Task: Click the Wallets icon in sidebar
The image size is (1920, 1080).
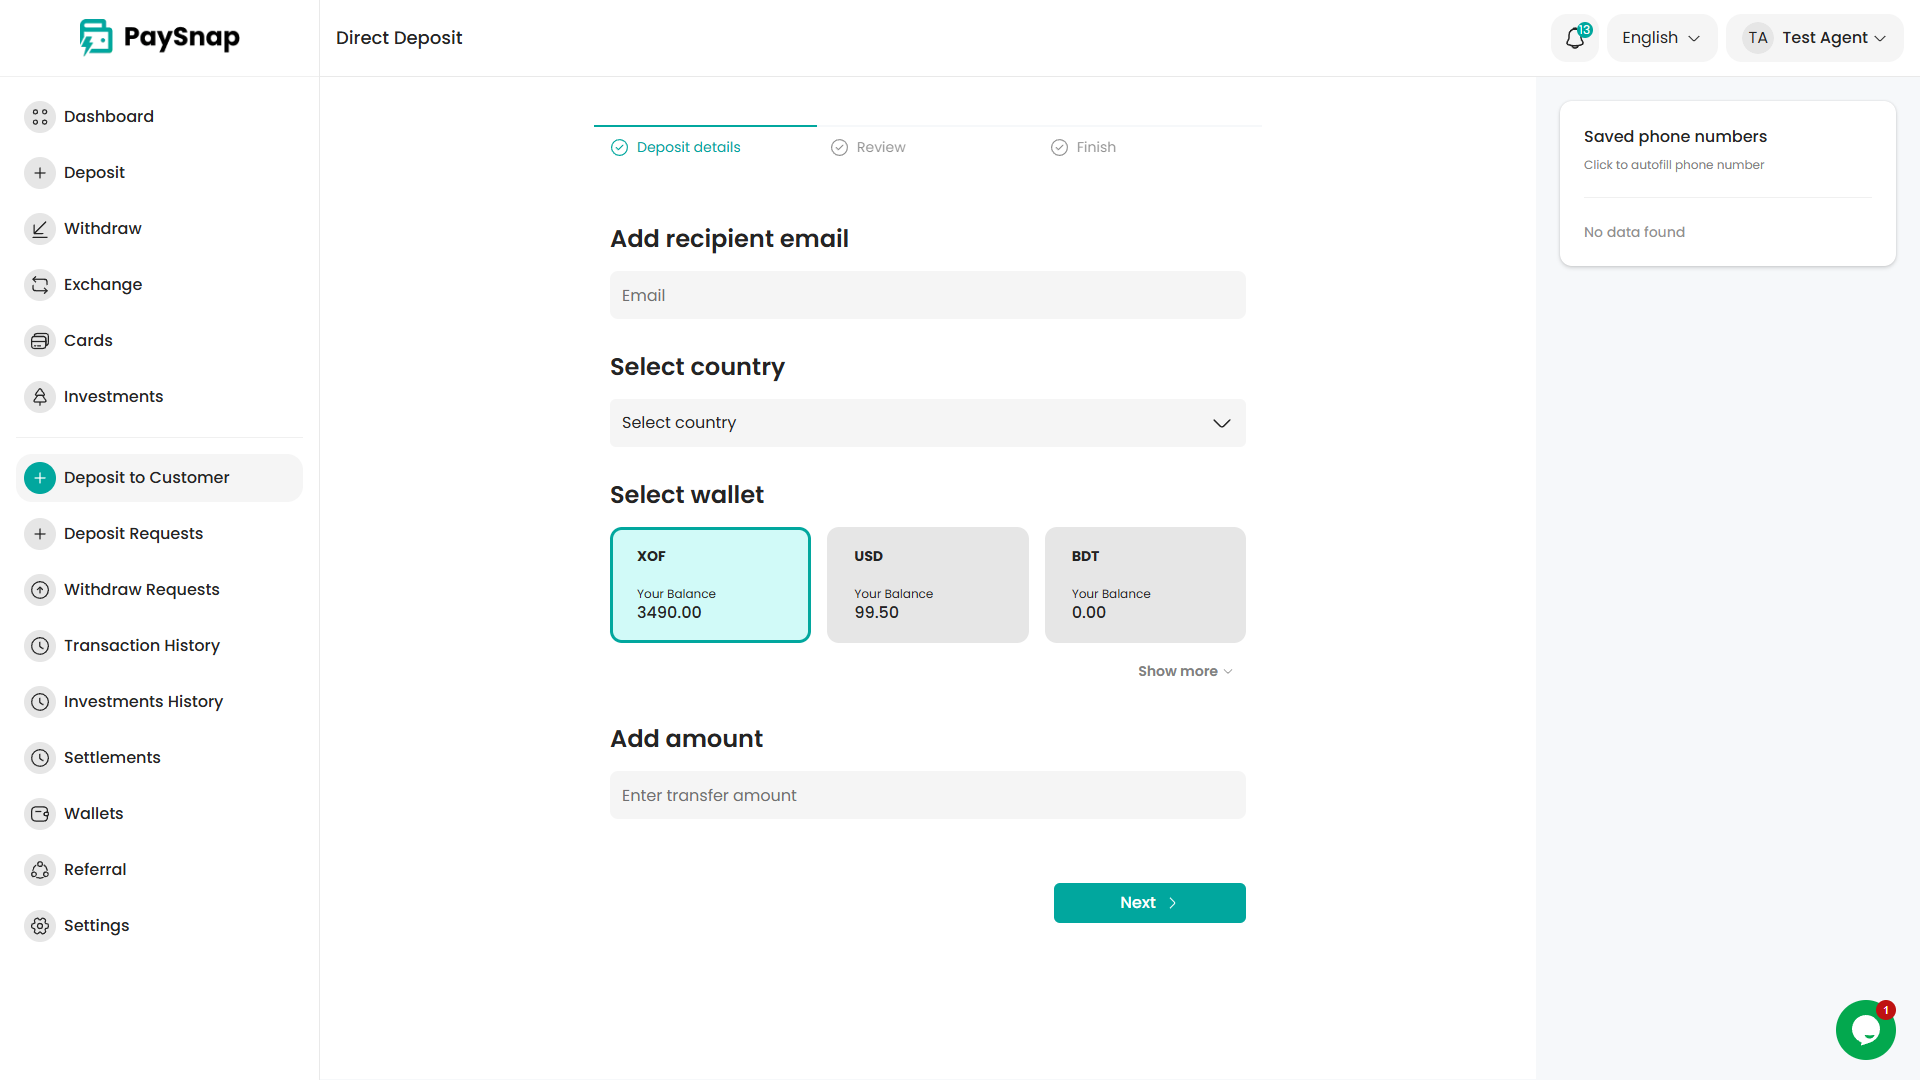Action: click(40, 814)
